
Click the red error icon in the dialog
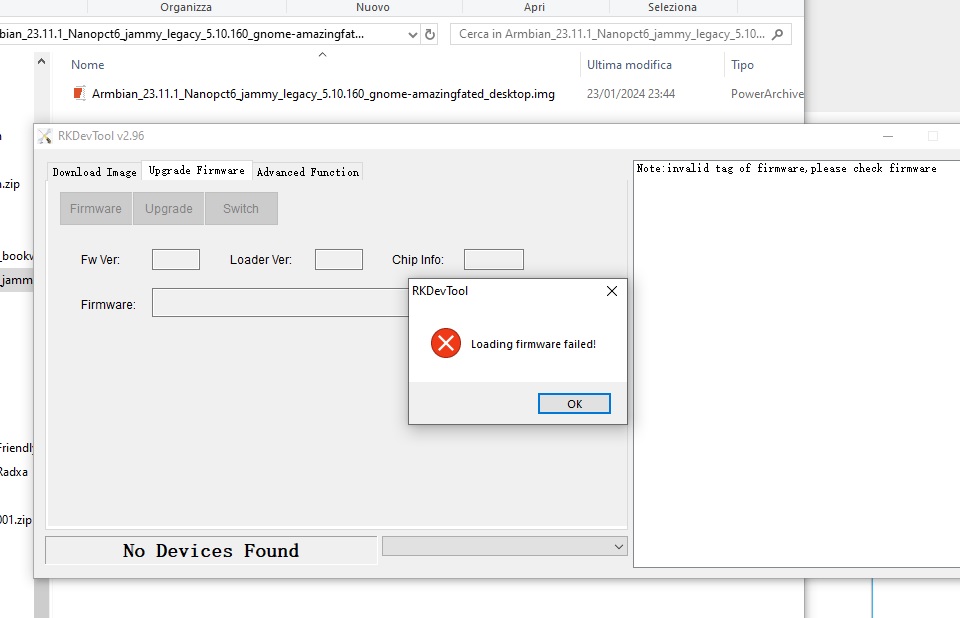click(445, 344)
